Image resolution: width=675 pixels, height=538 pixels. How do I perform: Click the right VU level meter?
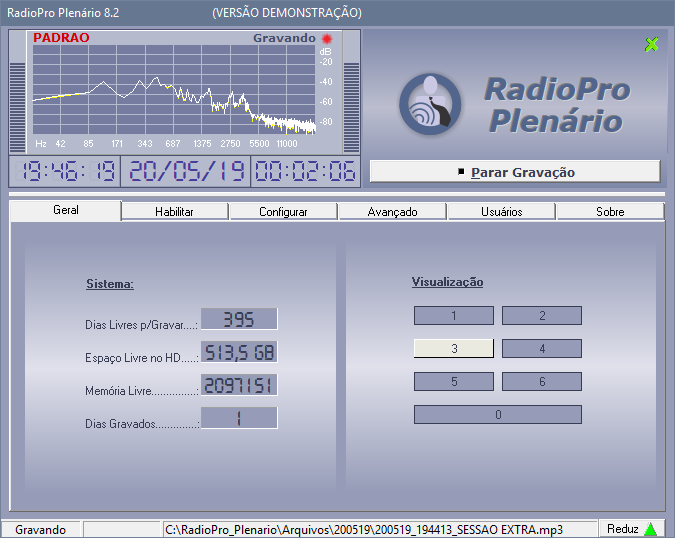(351, 108)
